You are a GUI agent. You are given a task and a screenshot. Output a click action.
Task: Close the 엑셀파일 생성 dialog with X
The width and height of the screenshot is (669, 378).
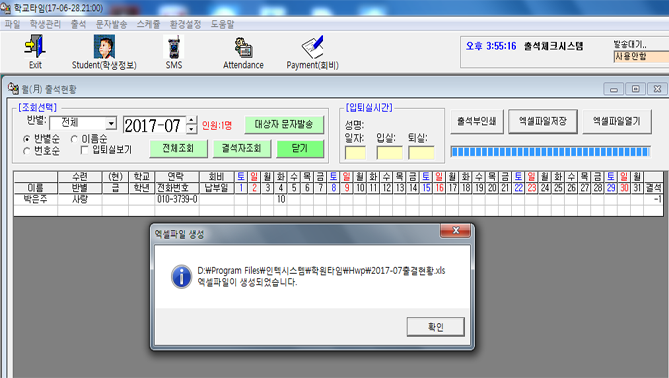click(455, 230)
